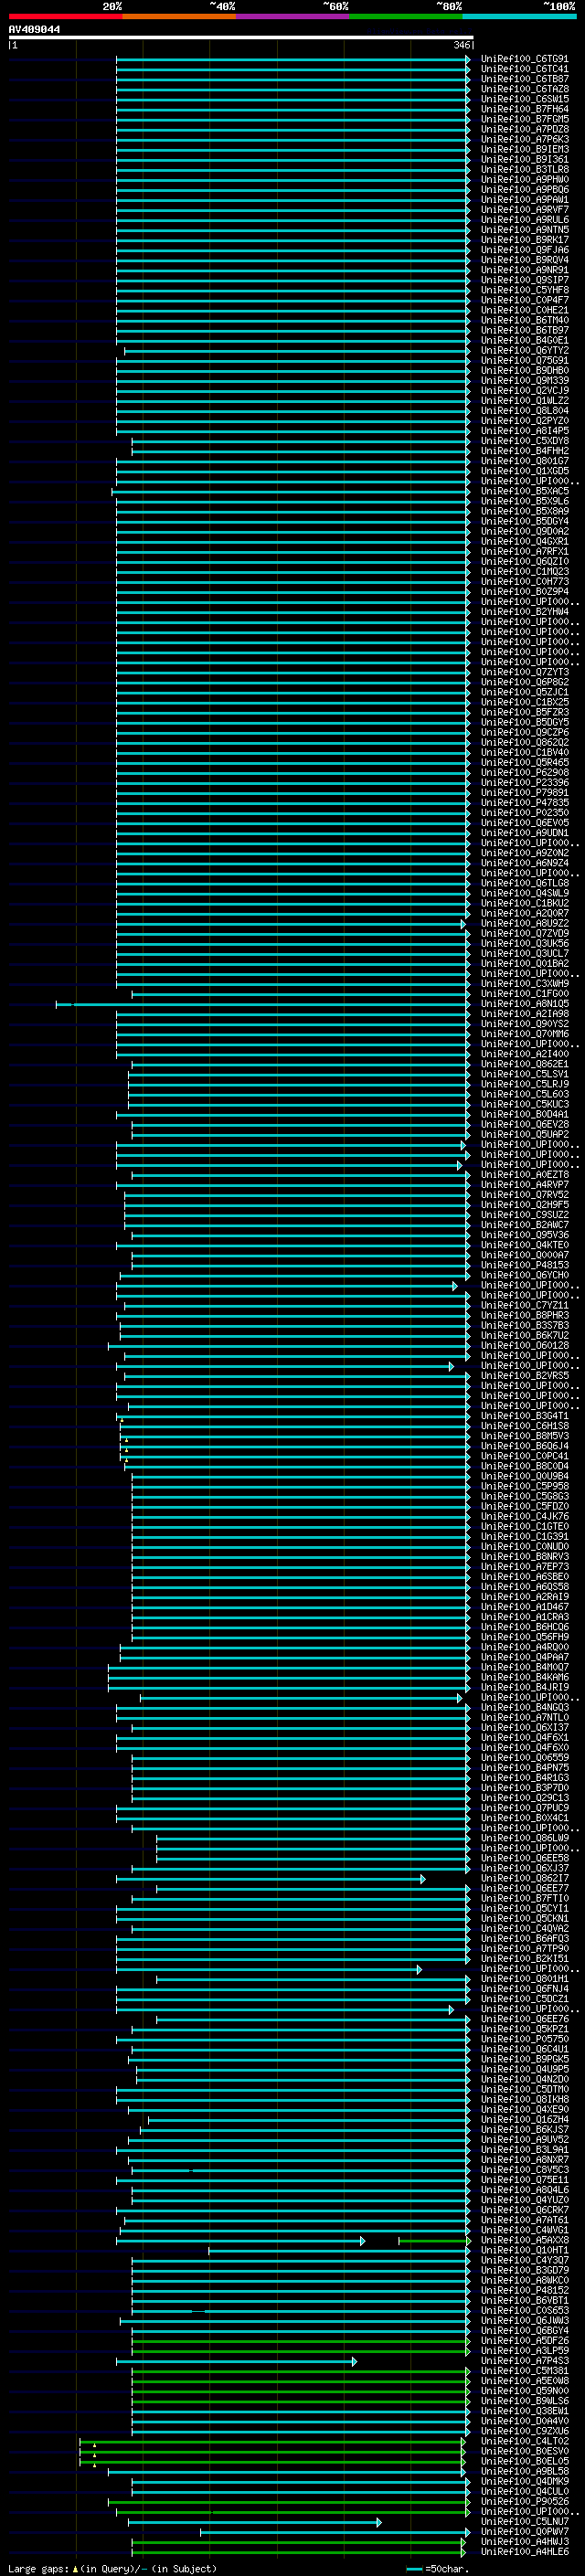The image size is (585, 2576).
Task: Click the UniRef100_B9RK17 entry
Action: coord(524,240)
